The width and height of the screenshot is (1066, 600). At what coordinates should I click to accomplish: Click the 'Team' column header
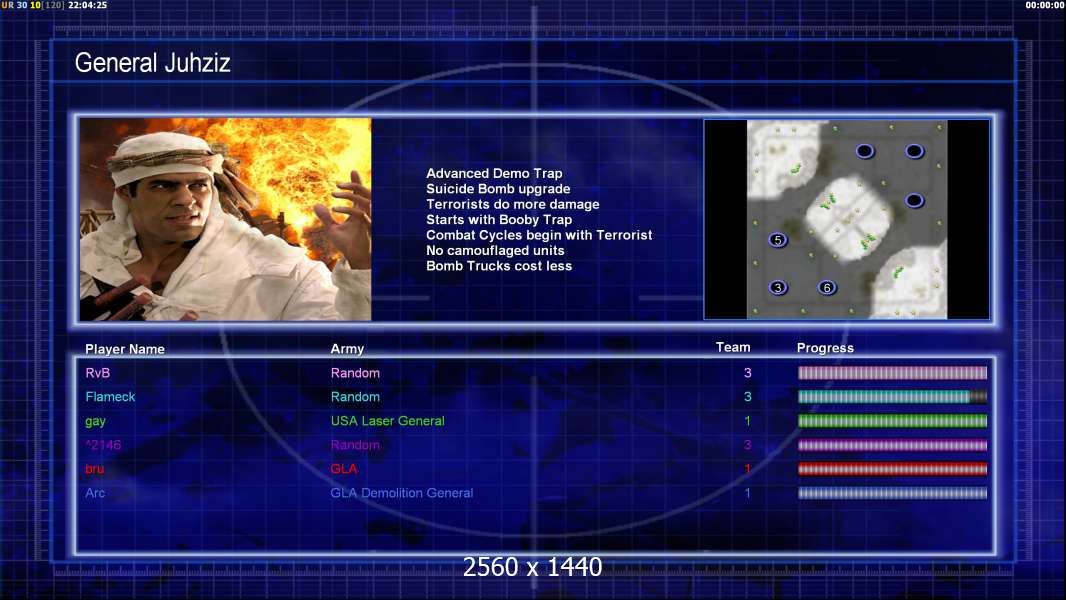pos(733,347)
